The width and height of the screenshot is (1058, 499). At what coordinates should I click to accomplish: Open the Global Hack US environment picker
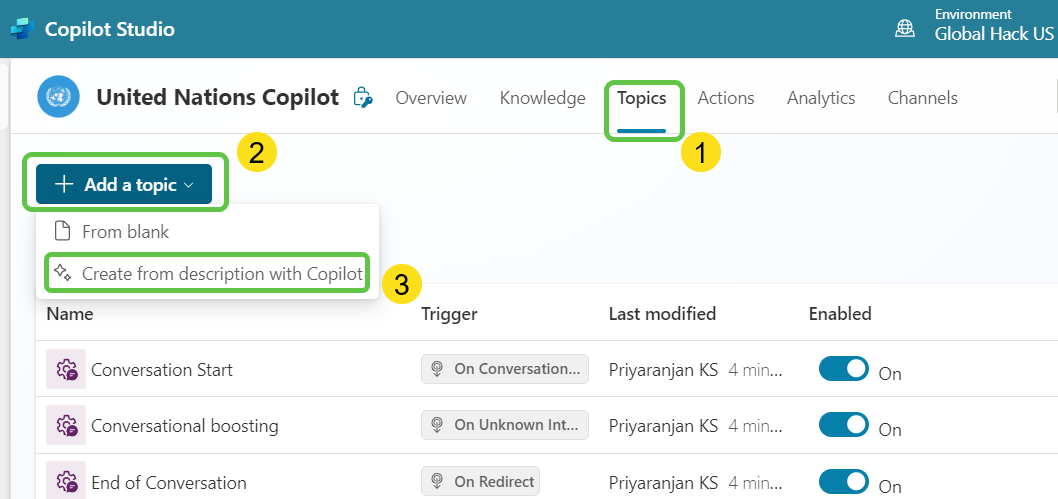pyautogui.click(x=993, y=33)
